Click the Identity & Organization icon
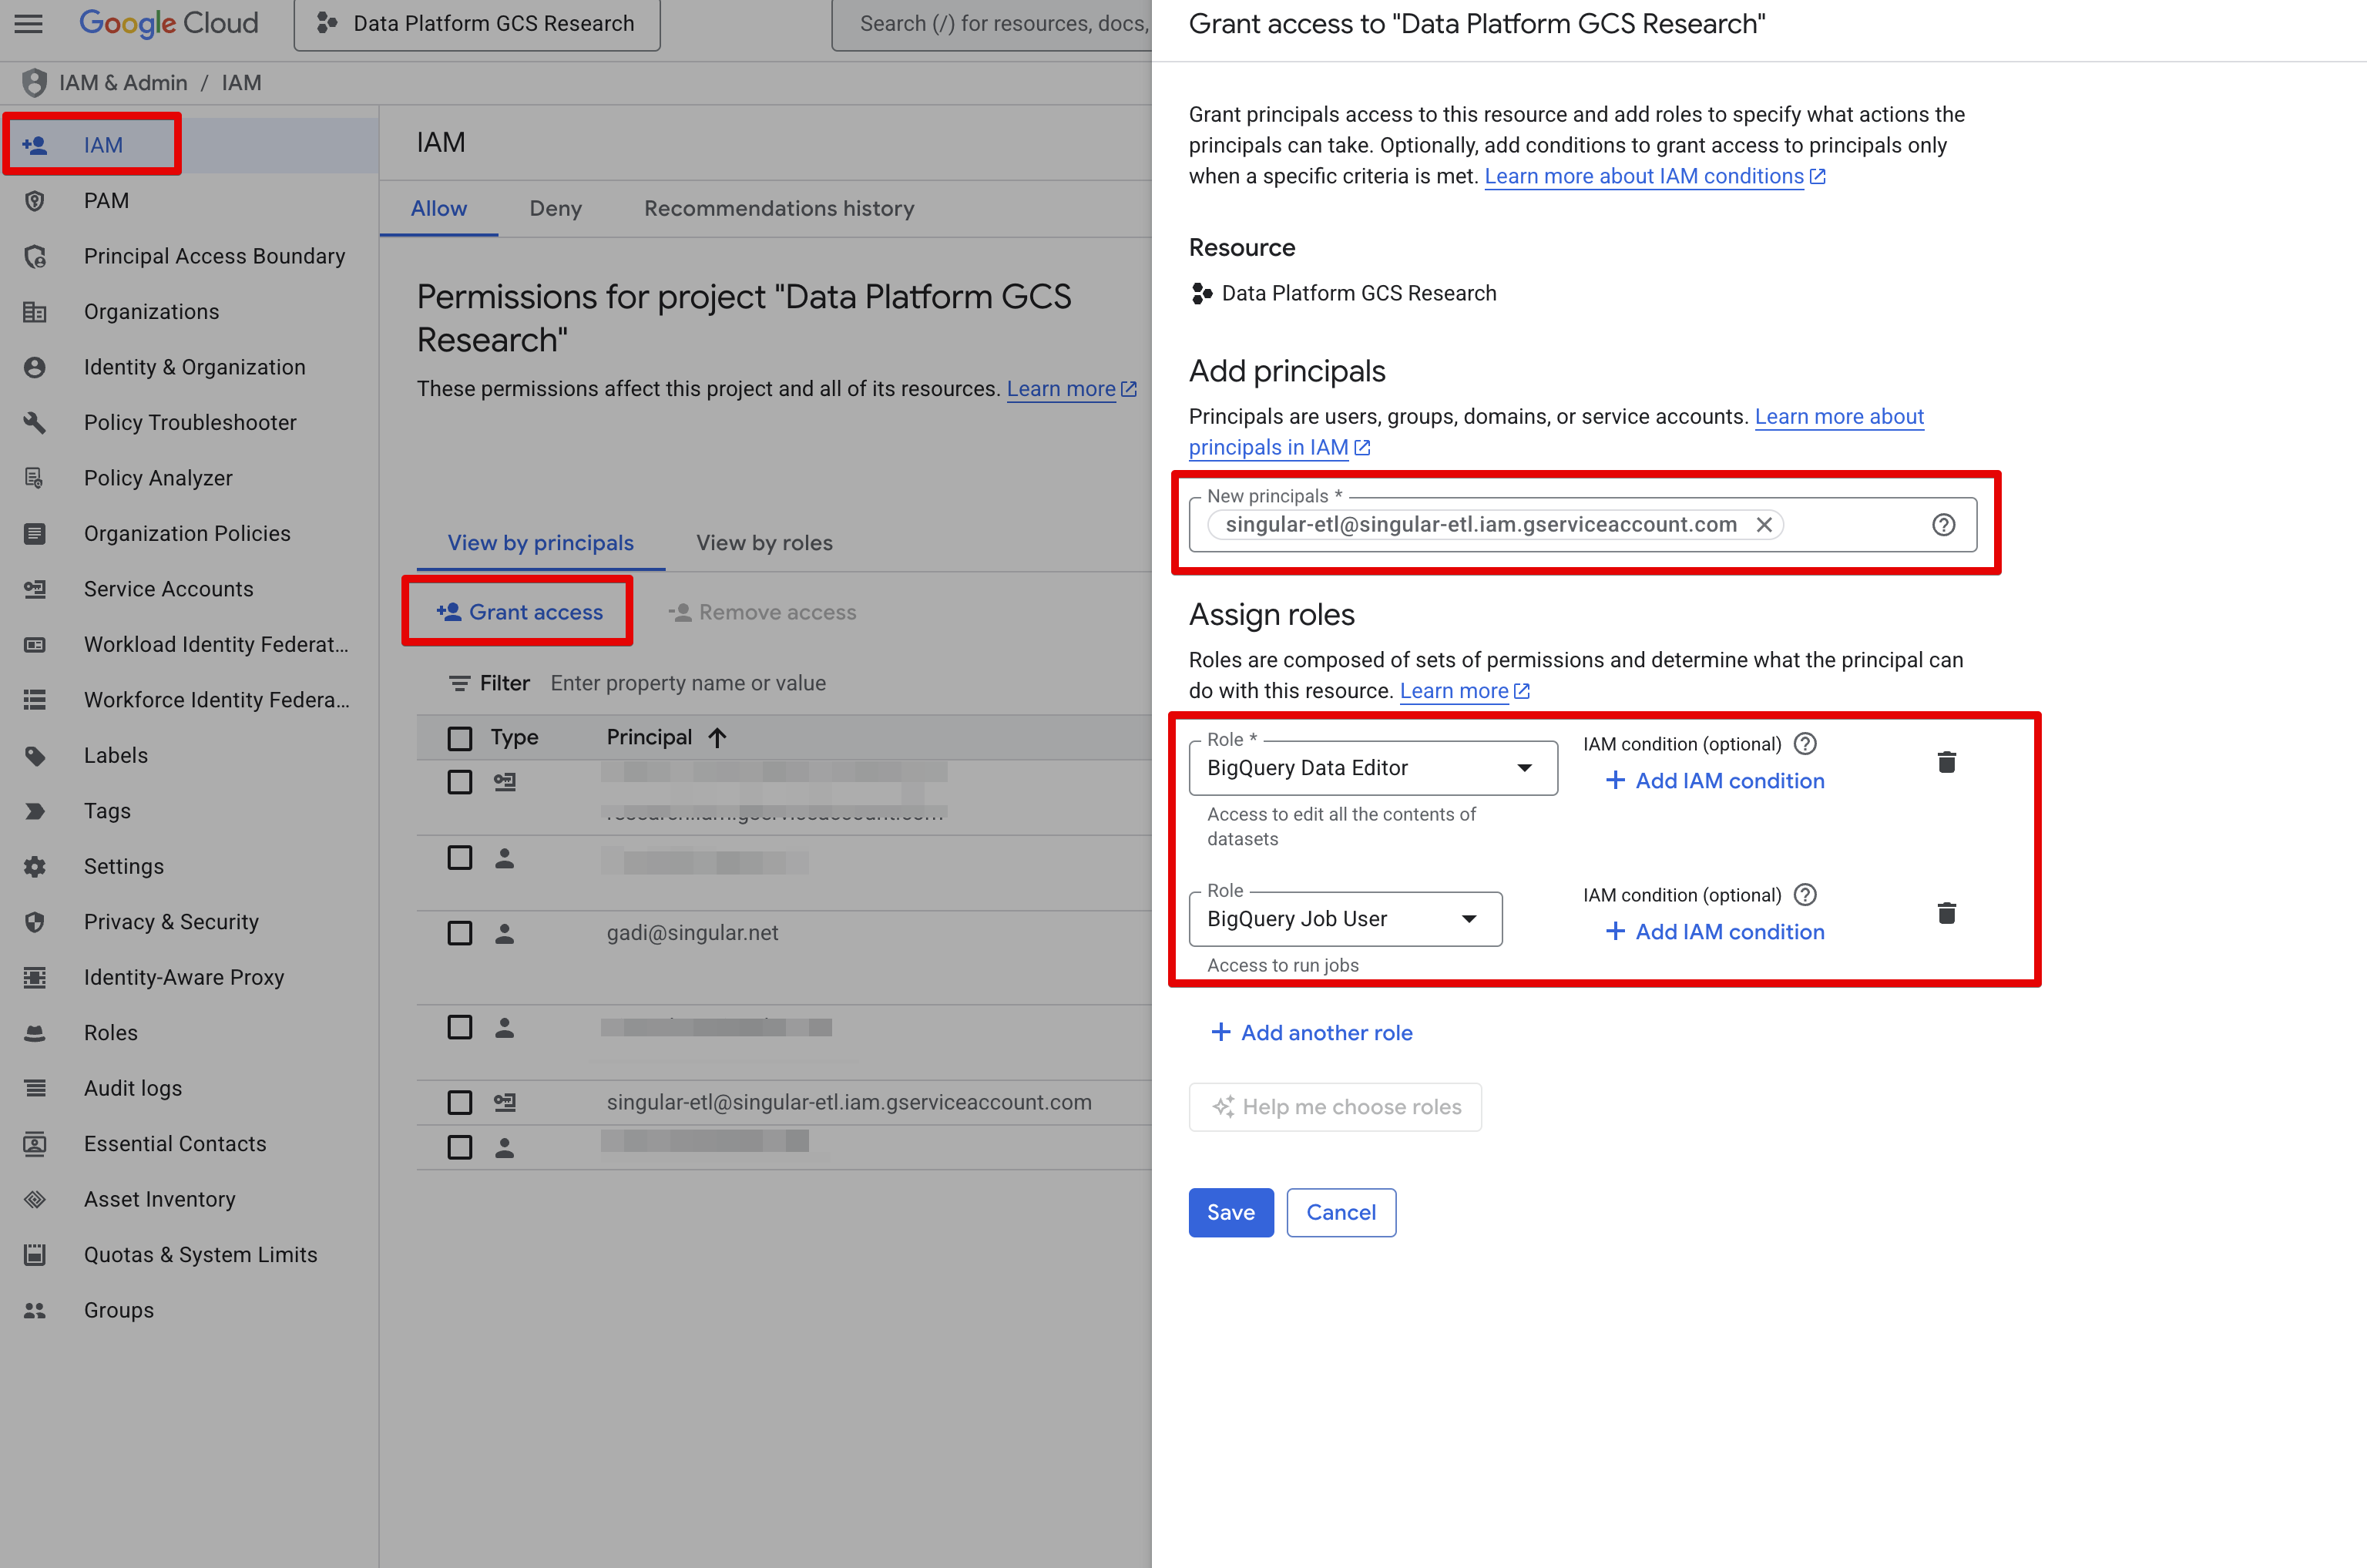Image resolution: width=2367 pixels, height=1568 pixels. [35, 367]
